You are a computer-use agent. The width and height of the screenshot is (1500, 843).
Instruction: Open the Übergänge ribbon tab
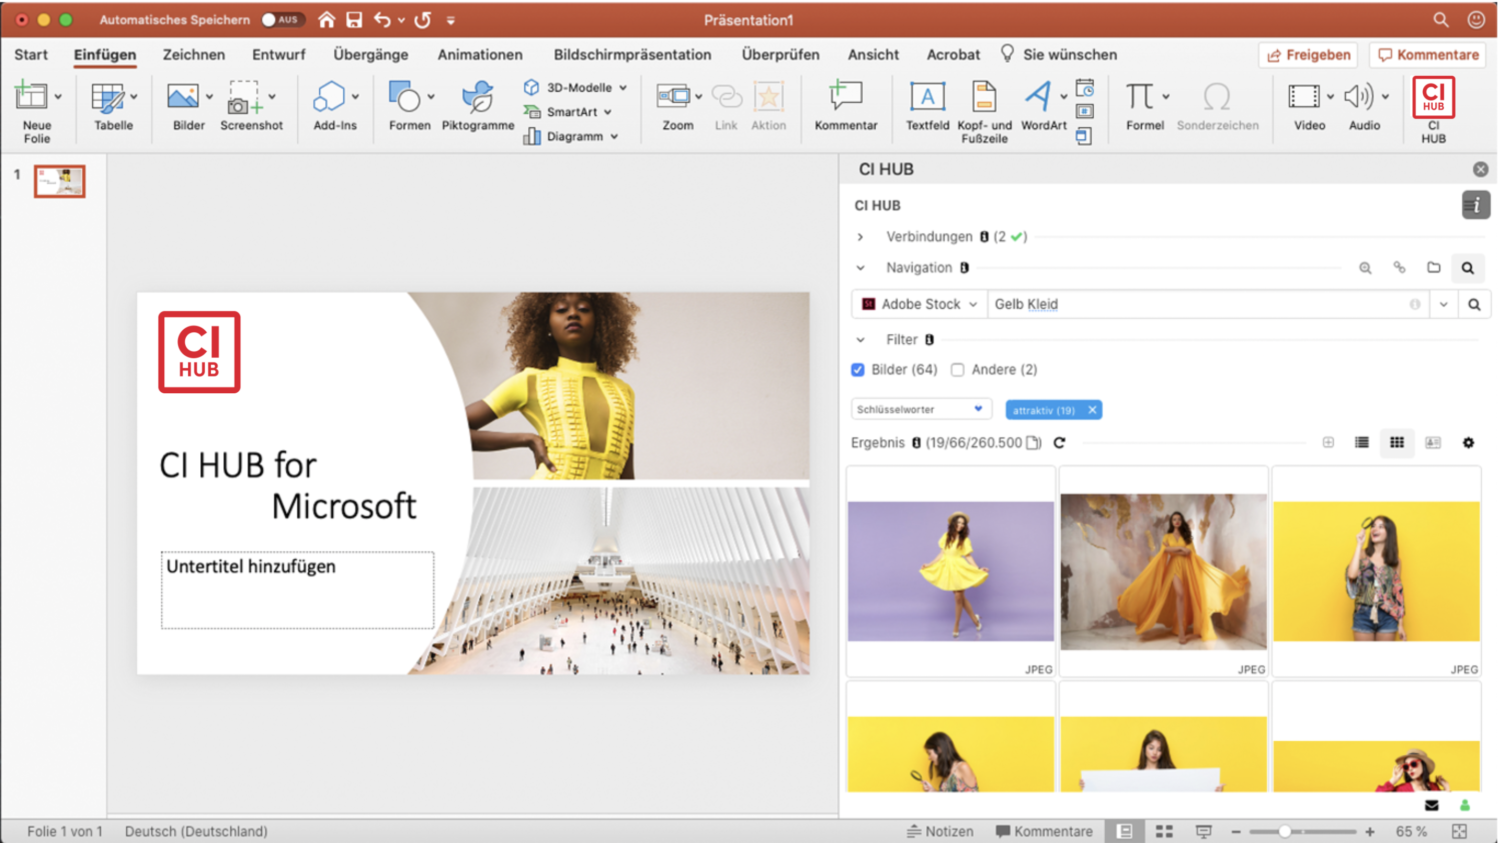[x=370, y=55]
